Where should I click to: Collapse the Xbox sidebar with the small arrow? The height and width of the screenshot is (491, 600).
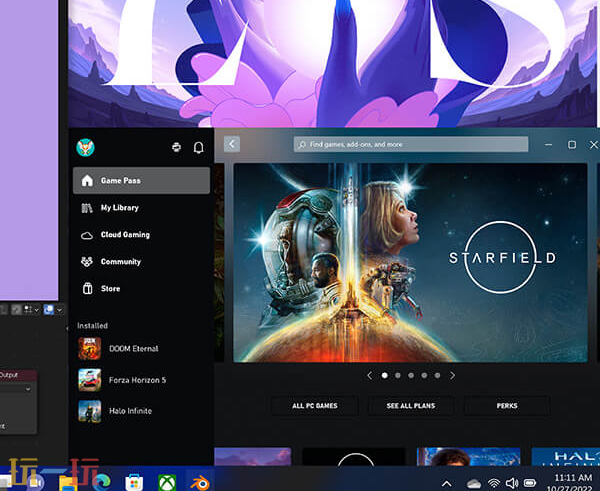point(67,328)
